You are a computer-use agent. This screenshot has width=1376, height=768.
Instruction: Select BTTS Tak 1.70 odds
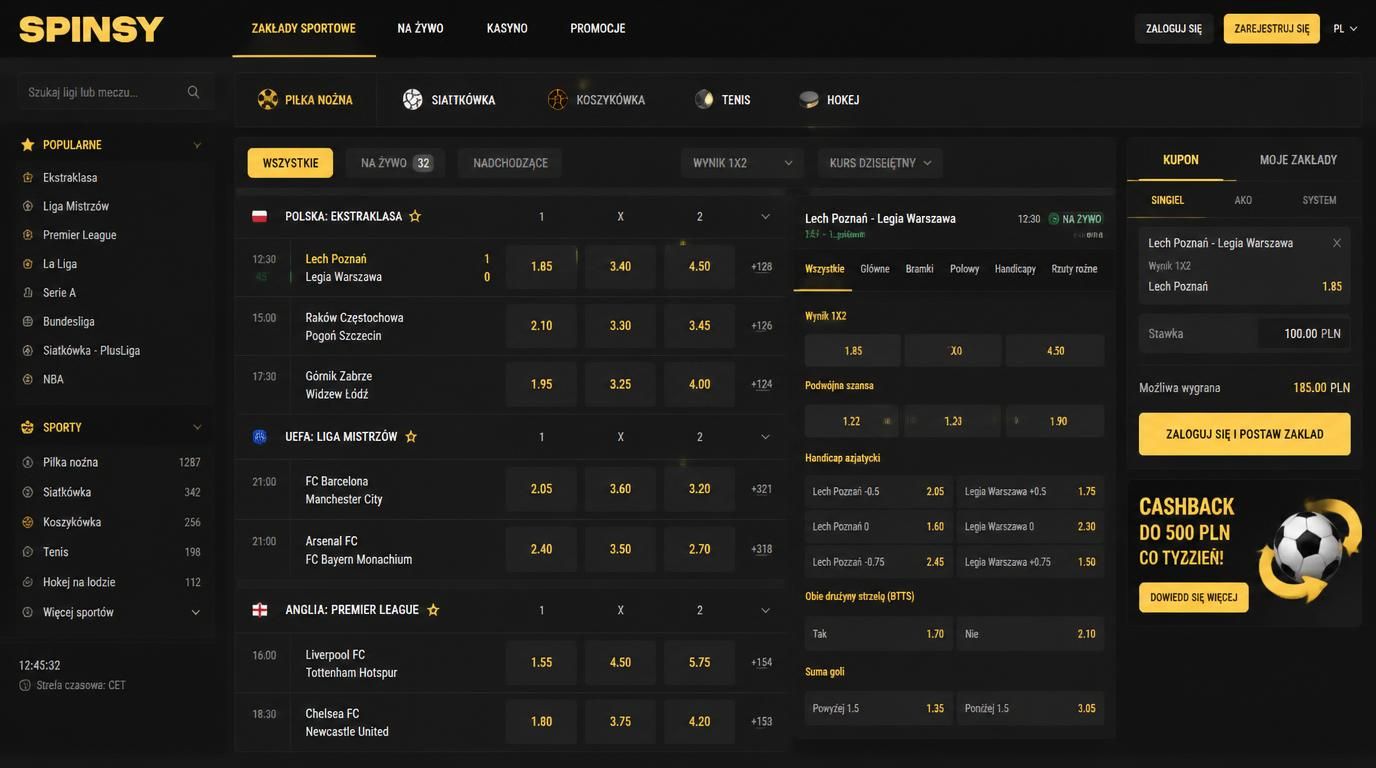pyautogui.click(x=878, y=634)
